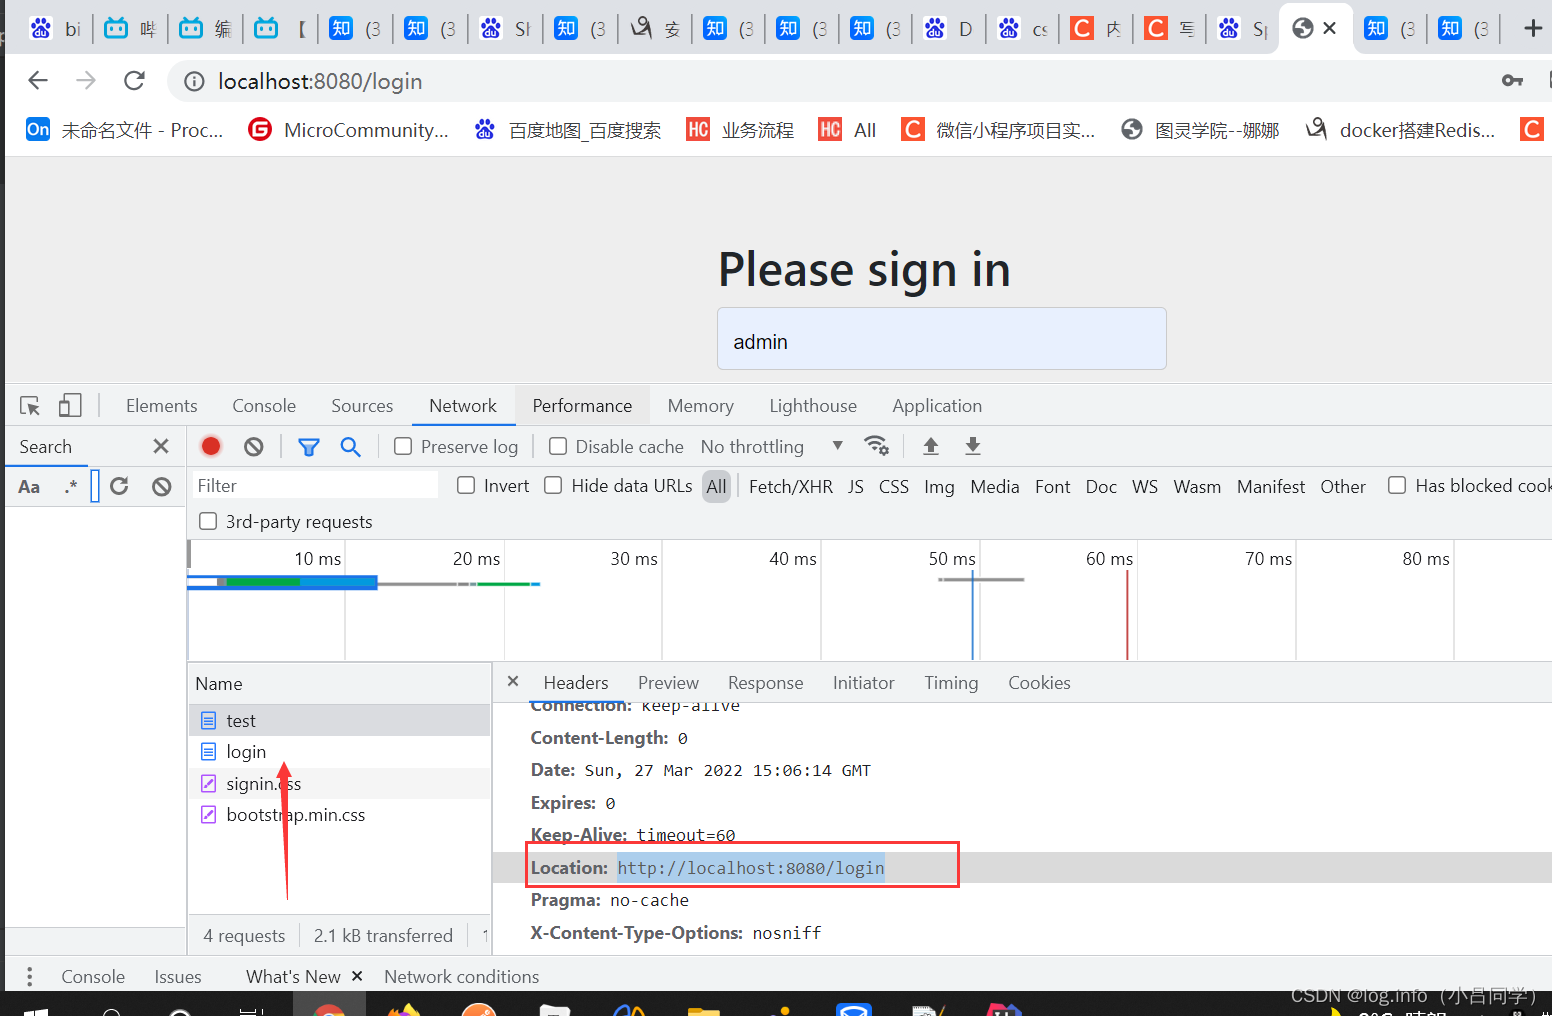Click the Location header URL value
This screenshot has width=1552, height=1016.
[x=750, y=868]
